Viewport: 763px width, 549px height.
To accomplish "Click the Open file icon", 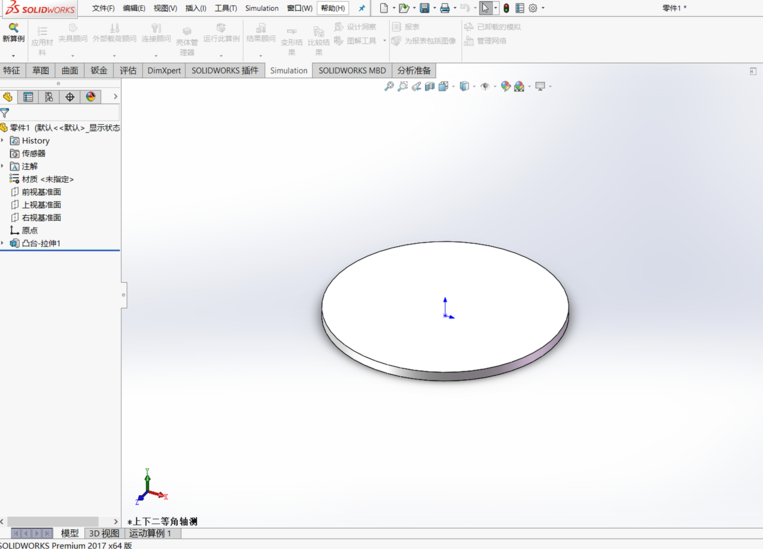I will coord(403,8).
